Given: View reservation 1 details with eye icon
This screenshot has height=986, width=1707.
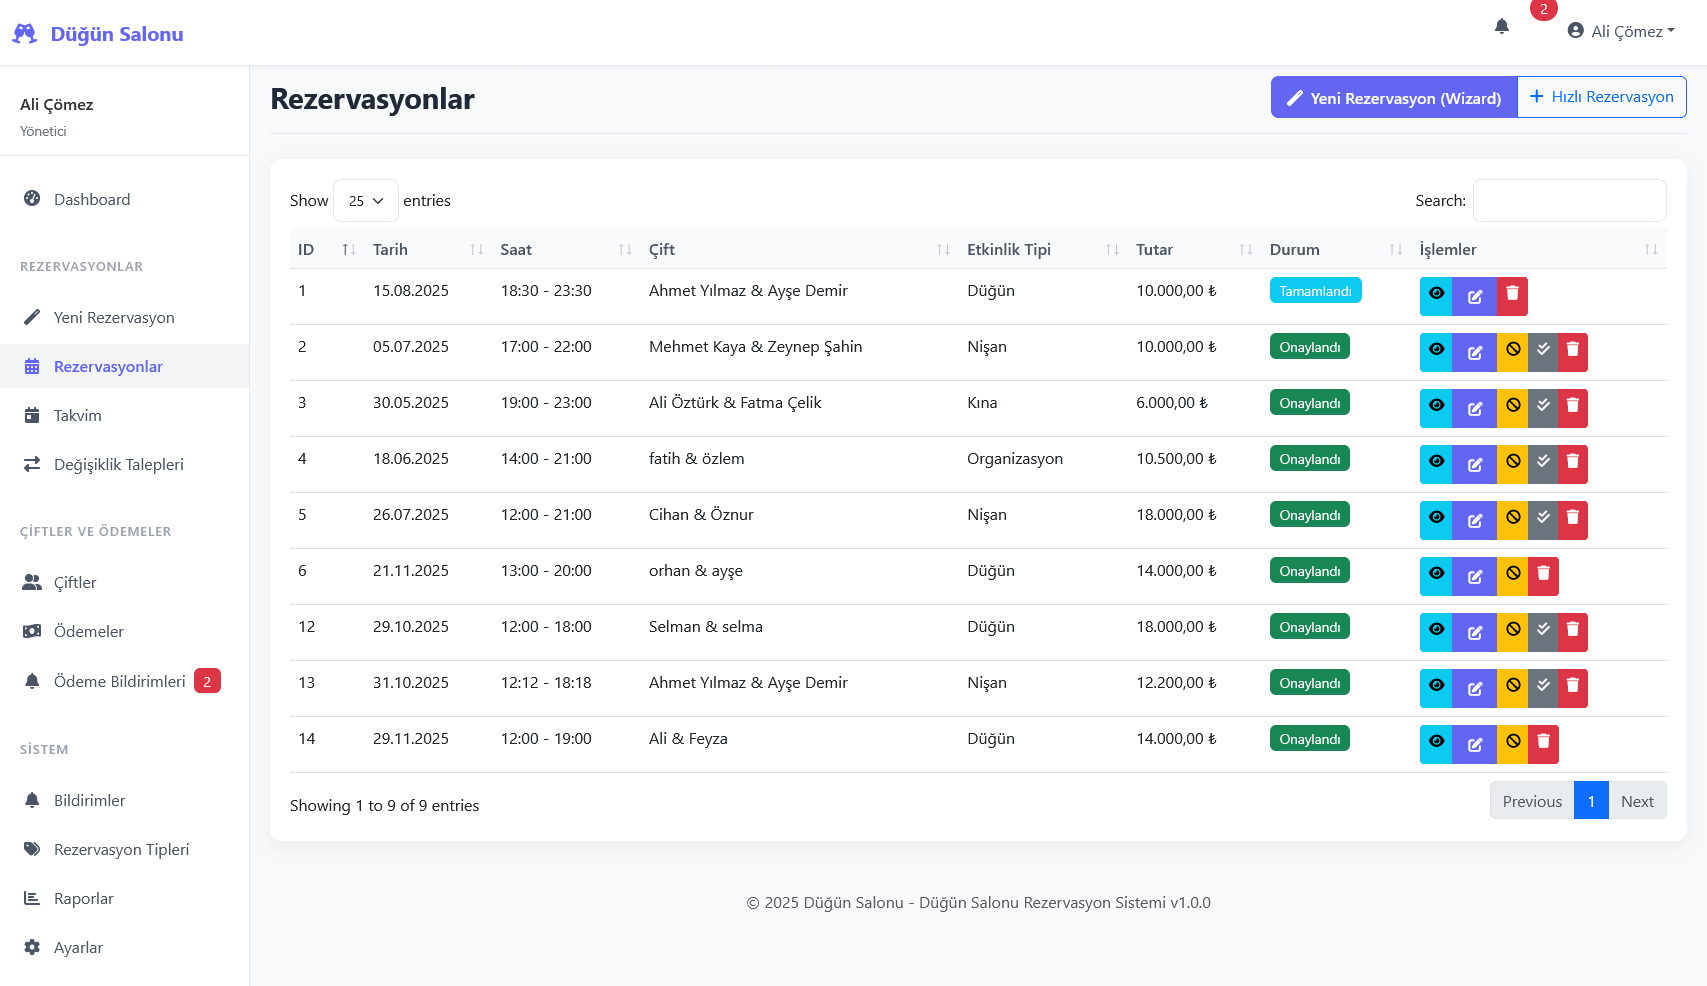Looking at the screenshot, I should (x=1436, y=296).
